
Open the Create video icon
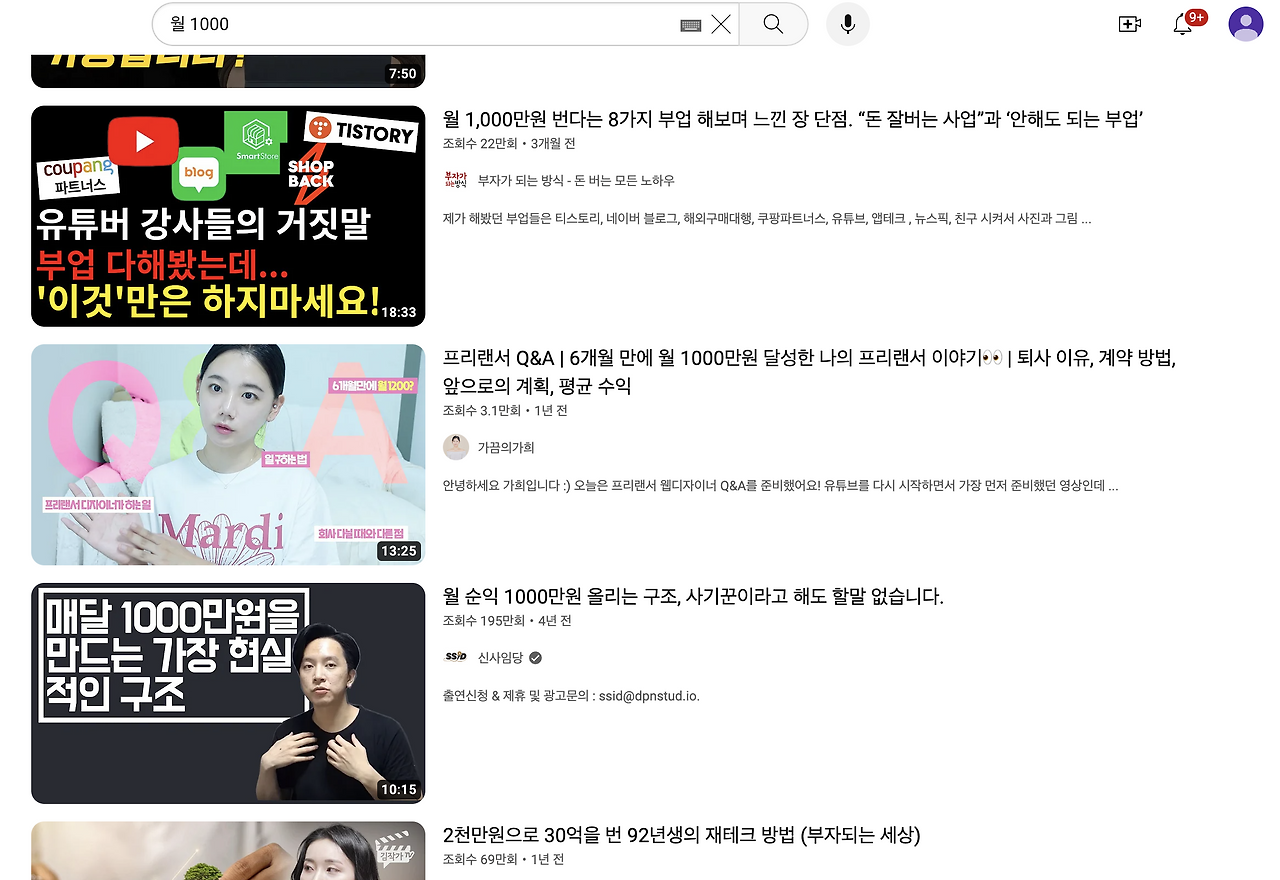point(1129,24)
